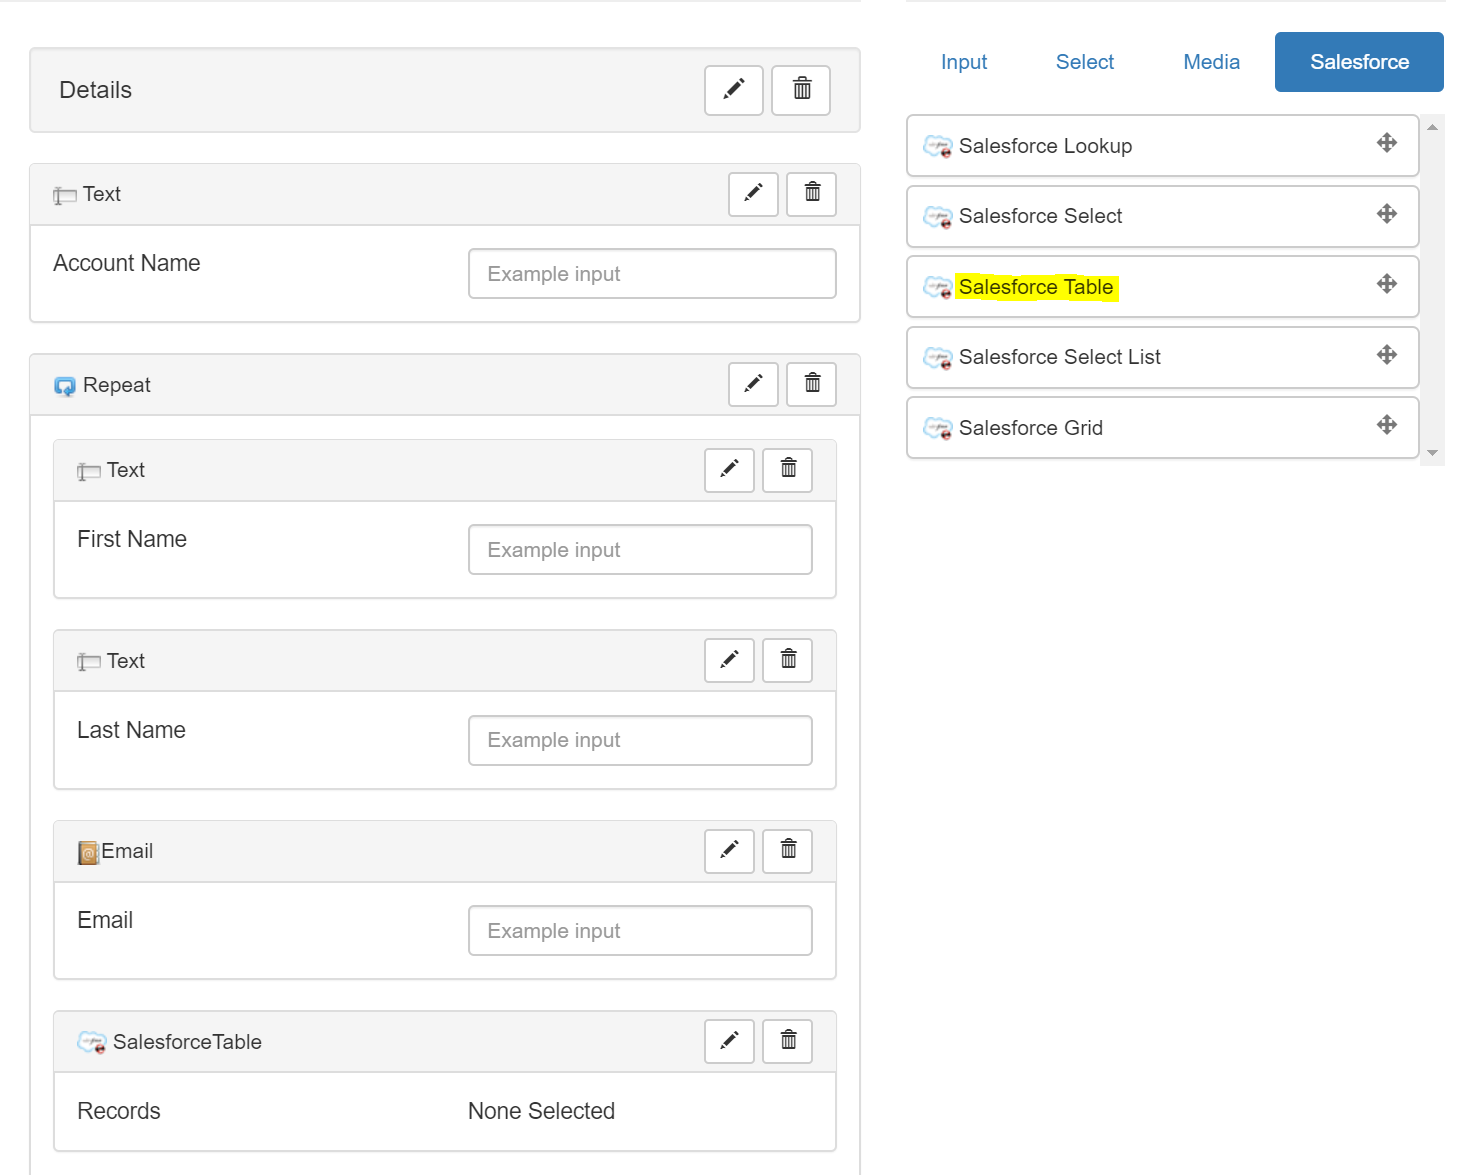Switch to the Select tab

click(x=1085, y=62)
